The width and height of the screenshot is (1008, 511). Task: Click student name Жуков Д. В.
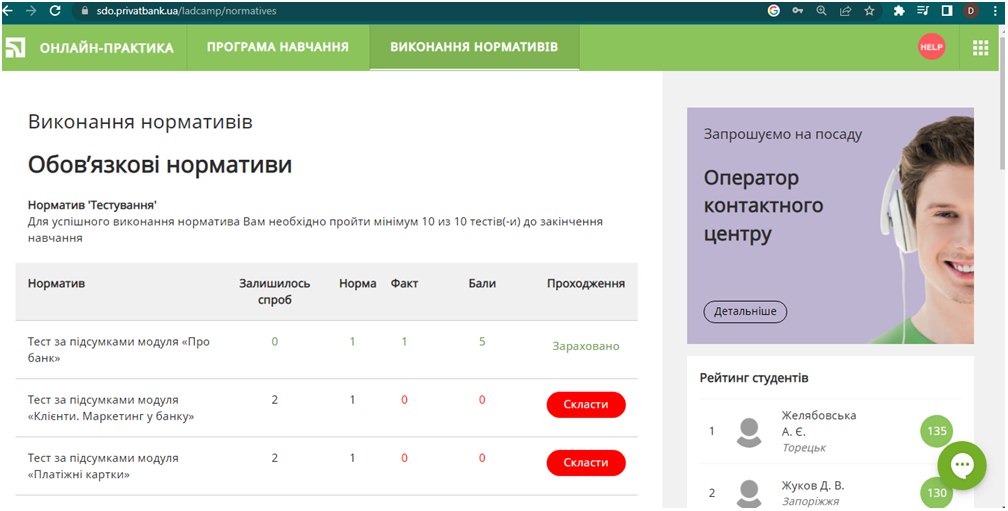pyautogui.click(x=813, y=486)
